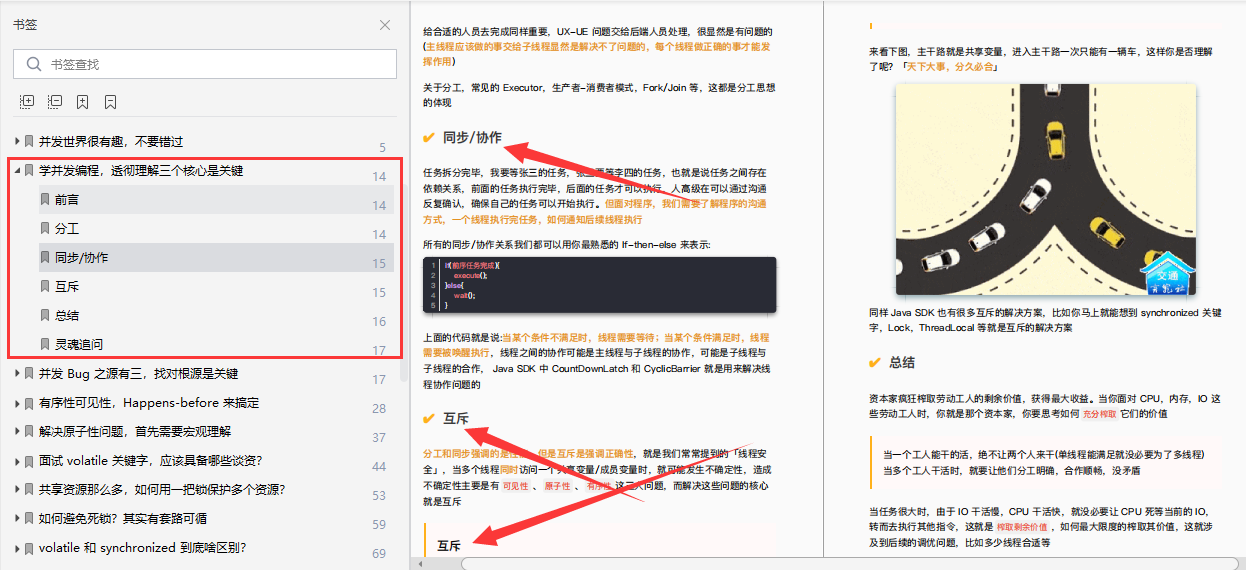Viewport: 1246px width, 570px height.
Task: Expand the 如何避免死锁 bookmark
Action: (17, 519)
